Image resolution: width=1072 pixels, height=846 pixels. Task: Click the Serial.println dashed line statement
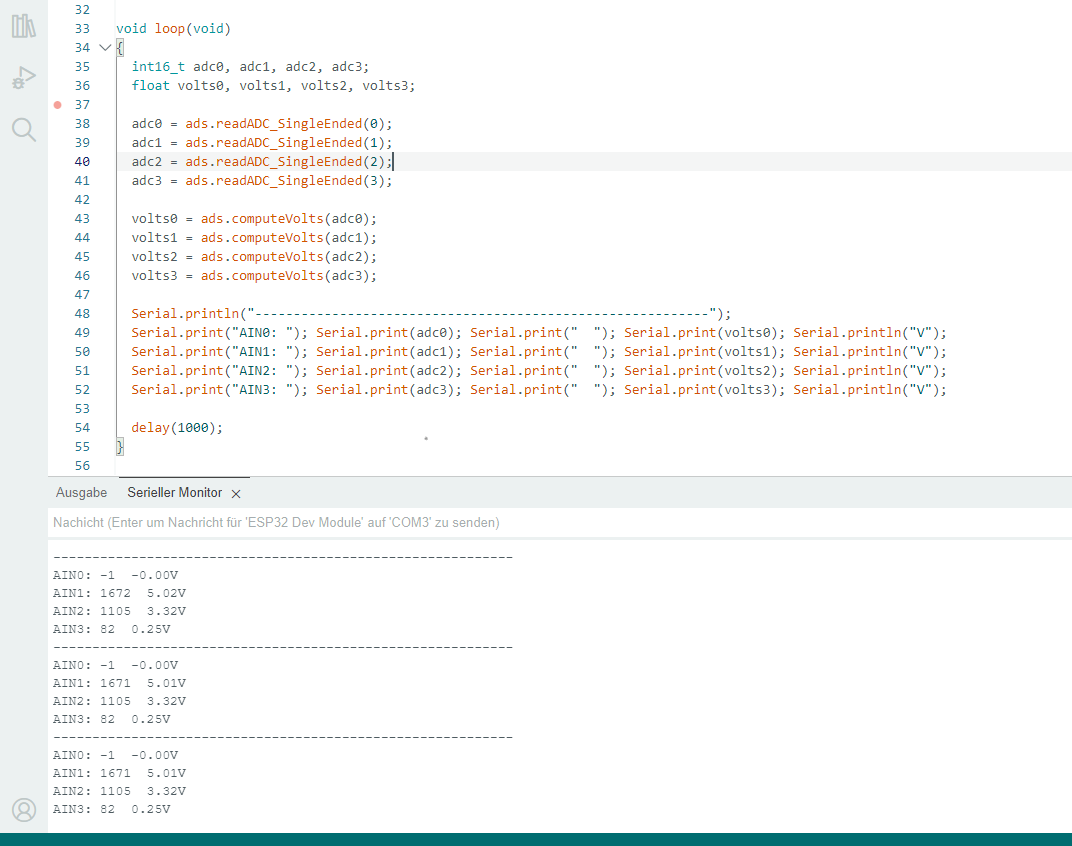431,313
